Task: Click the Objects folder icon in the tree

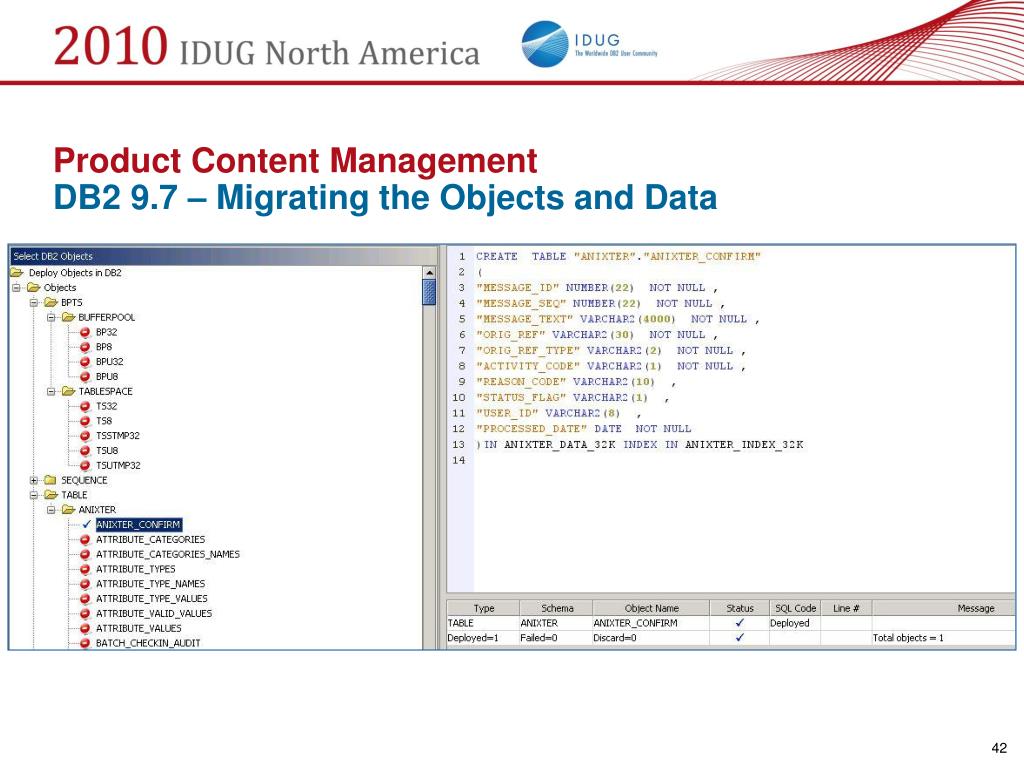Action: (x=33, y=288)
